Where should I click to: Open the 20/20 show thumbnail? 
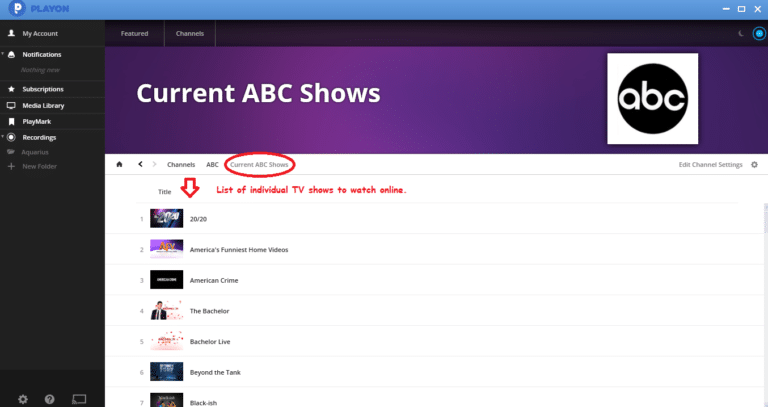click(167, 218)
